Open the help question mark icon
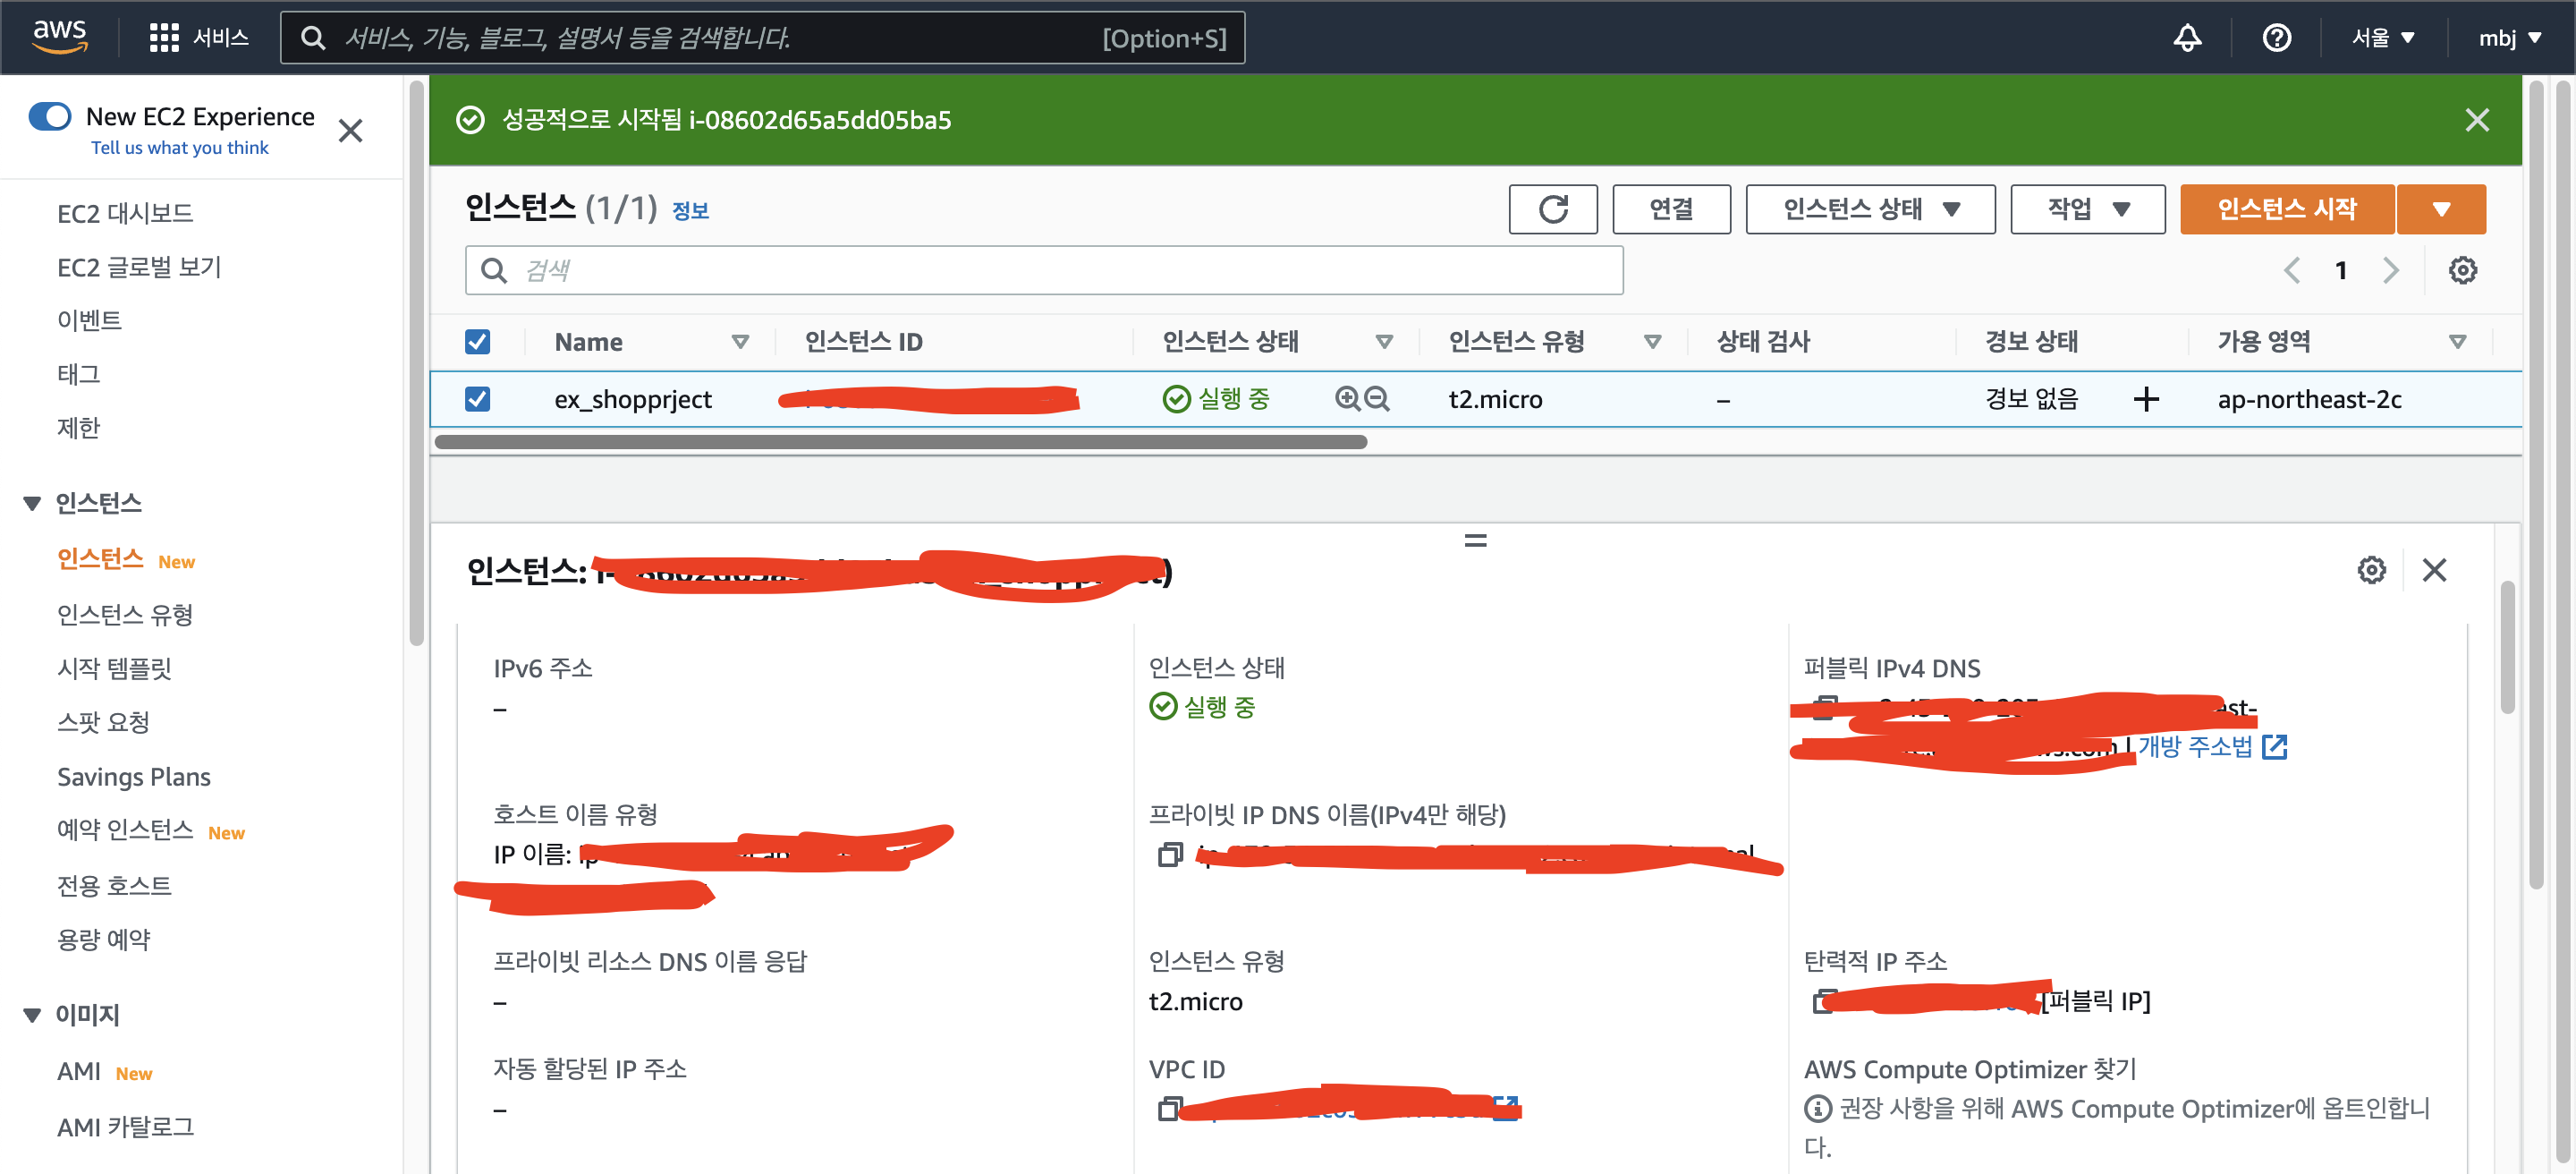This screenshot has width=2576, height=1174. coord(2276,38)
